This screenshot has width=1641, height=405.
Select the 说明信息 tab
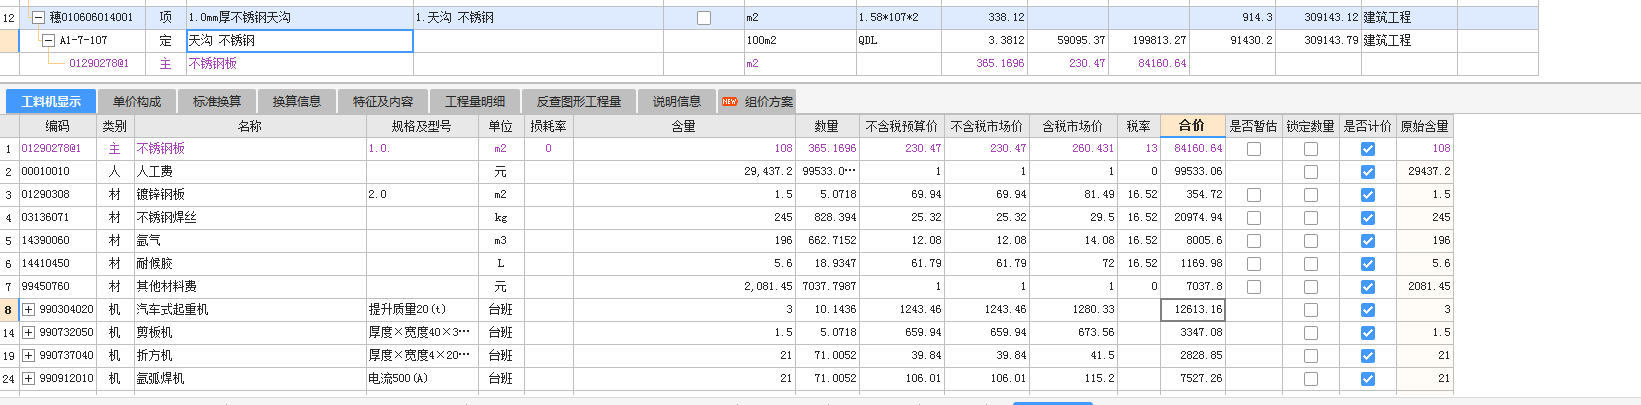coord(677,101)
